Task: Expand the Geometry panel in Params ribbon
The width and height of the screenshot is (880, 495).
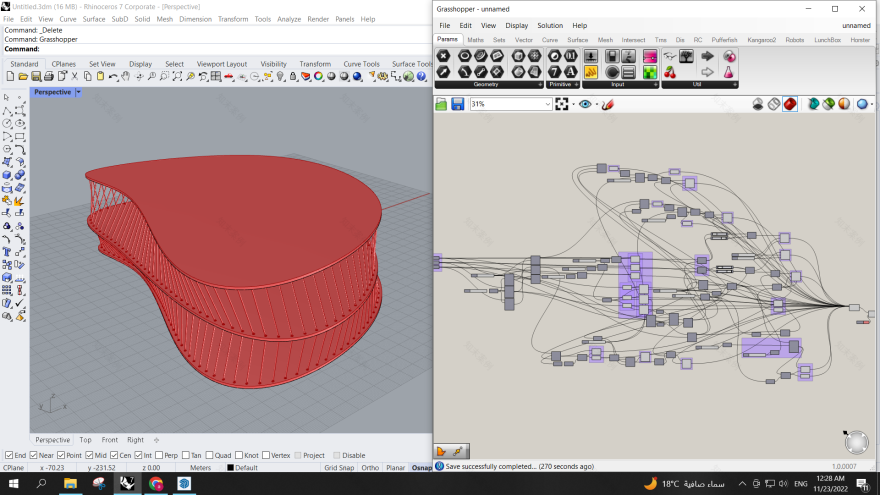Action: pos(542,85)
